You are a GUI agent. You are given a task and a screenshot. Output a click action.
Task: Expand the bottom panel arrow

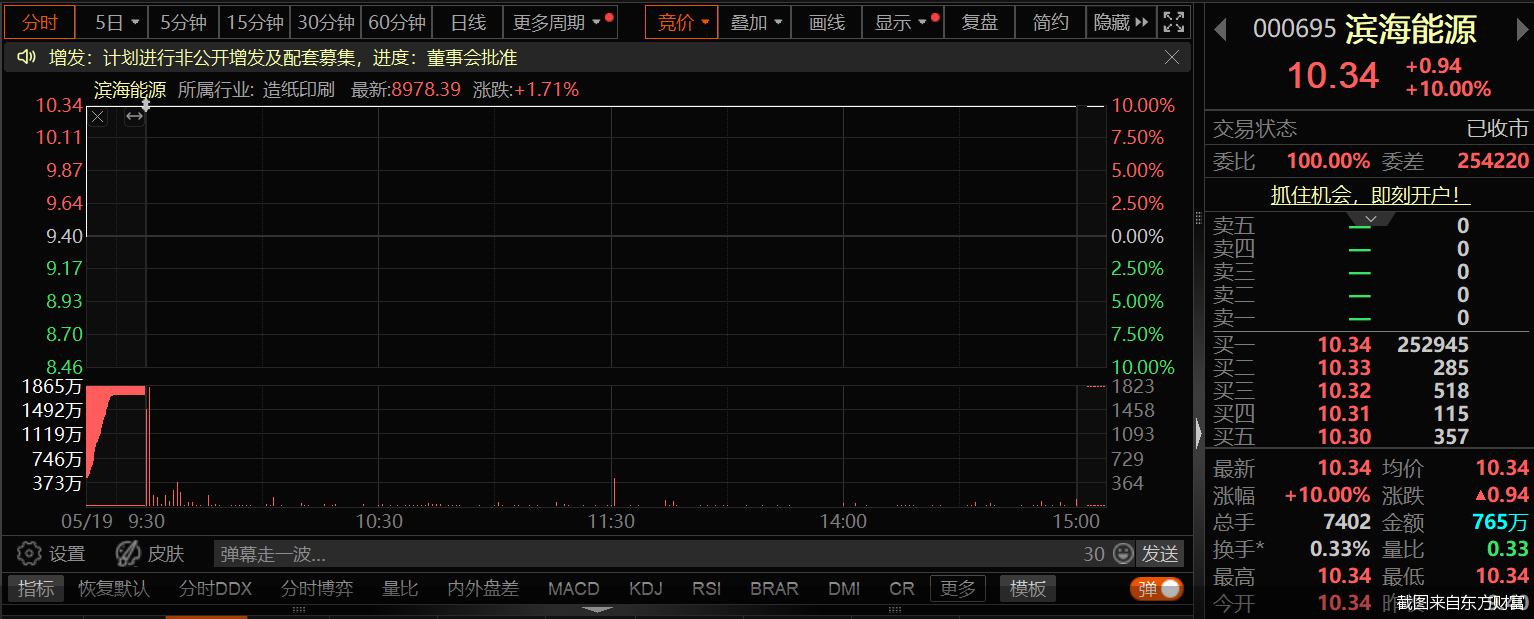597,609
